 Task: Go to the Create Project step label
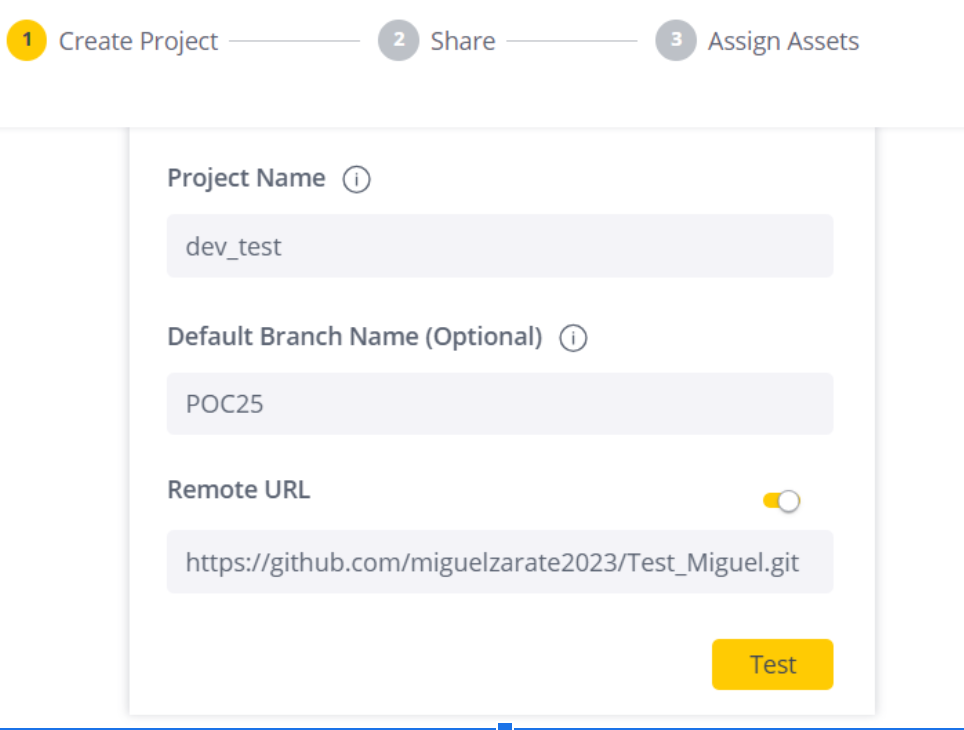(138, 41)
